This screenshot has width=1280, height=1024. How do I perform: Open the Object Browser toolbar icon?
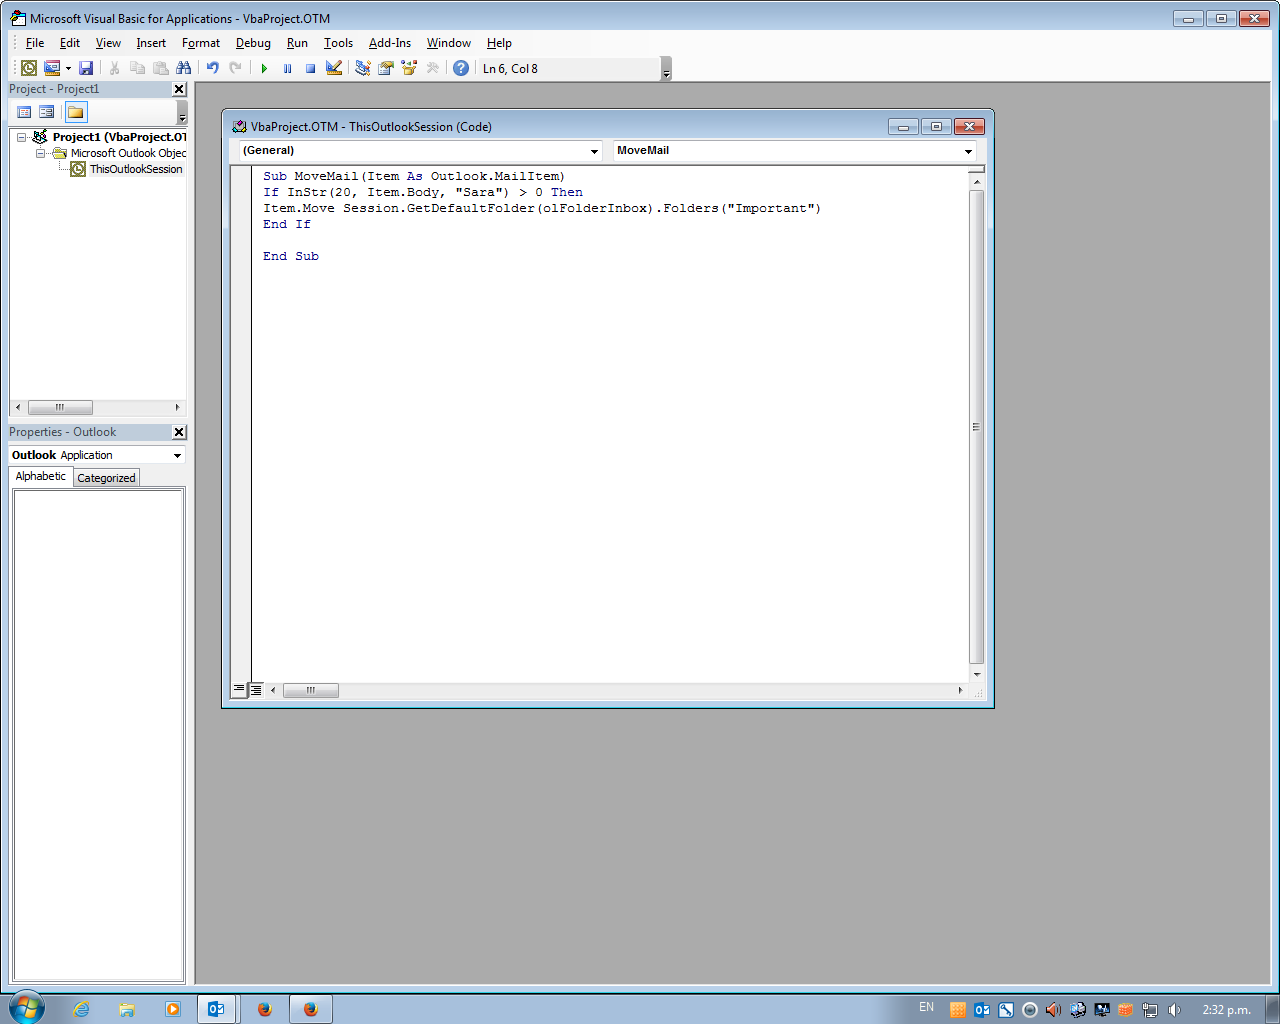click(409, 68)
